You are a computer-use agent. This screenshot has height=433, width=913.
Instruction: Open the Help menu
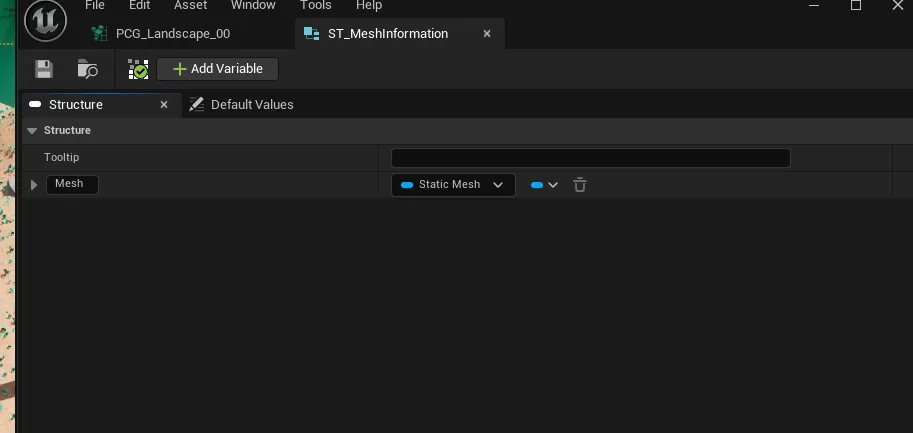(369, 5)
